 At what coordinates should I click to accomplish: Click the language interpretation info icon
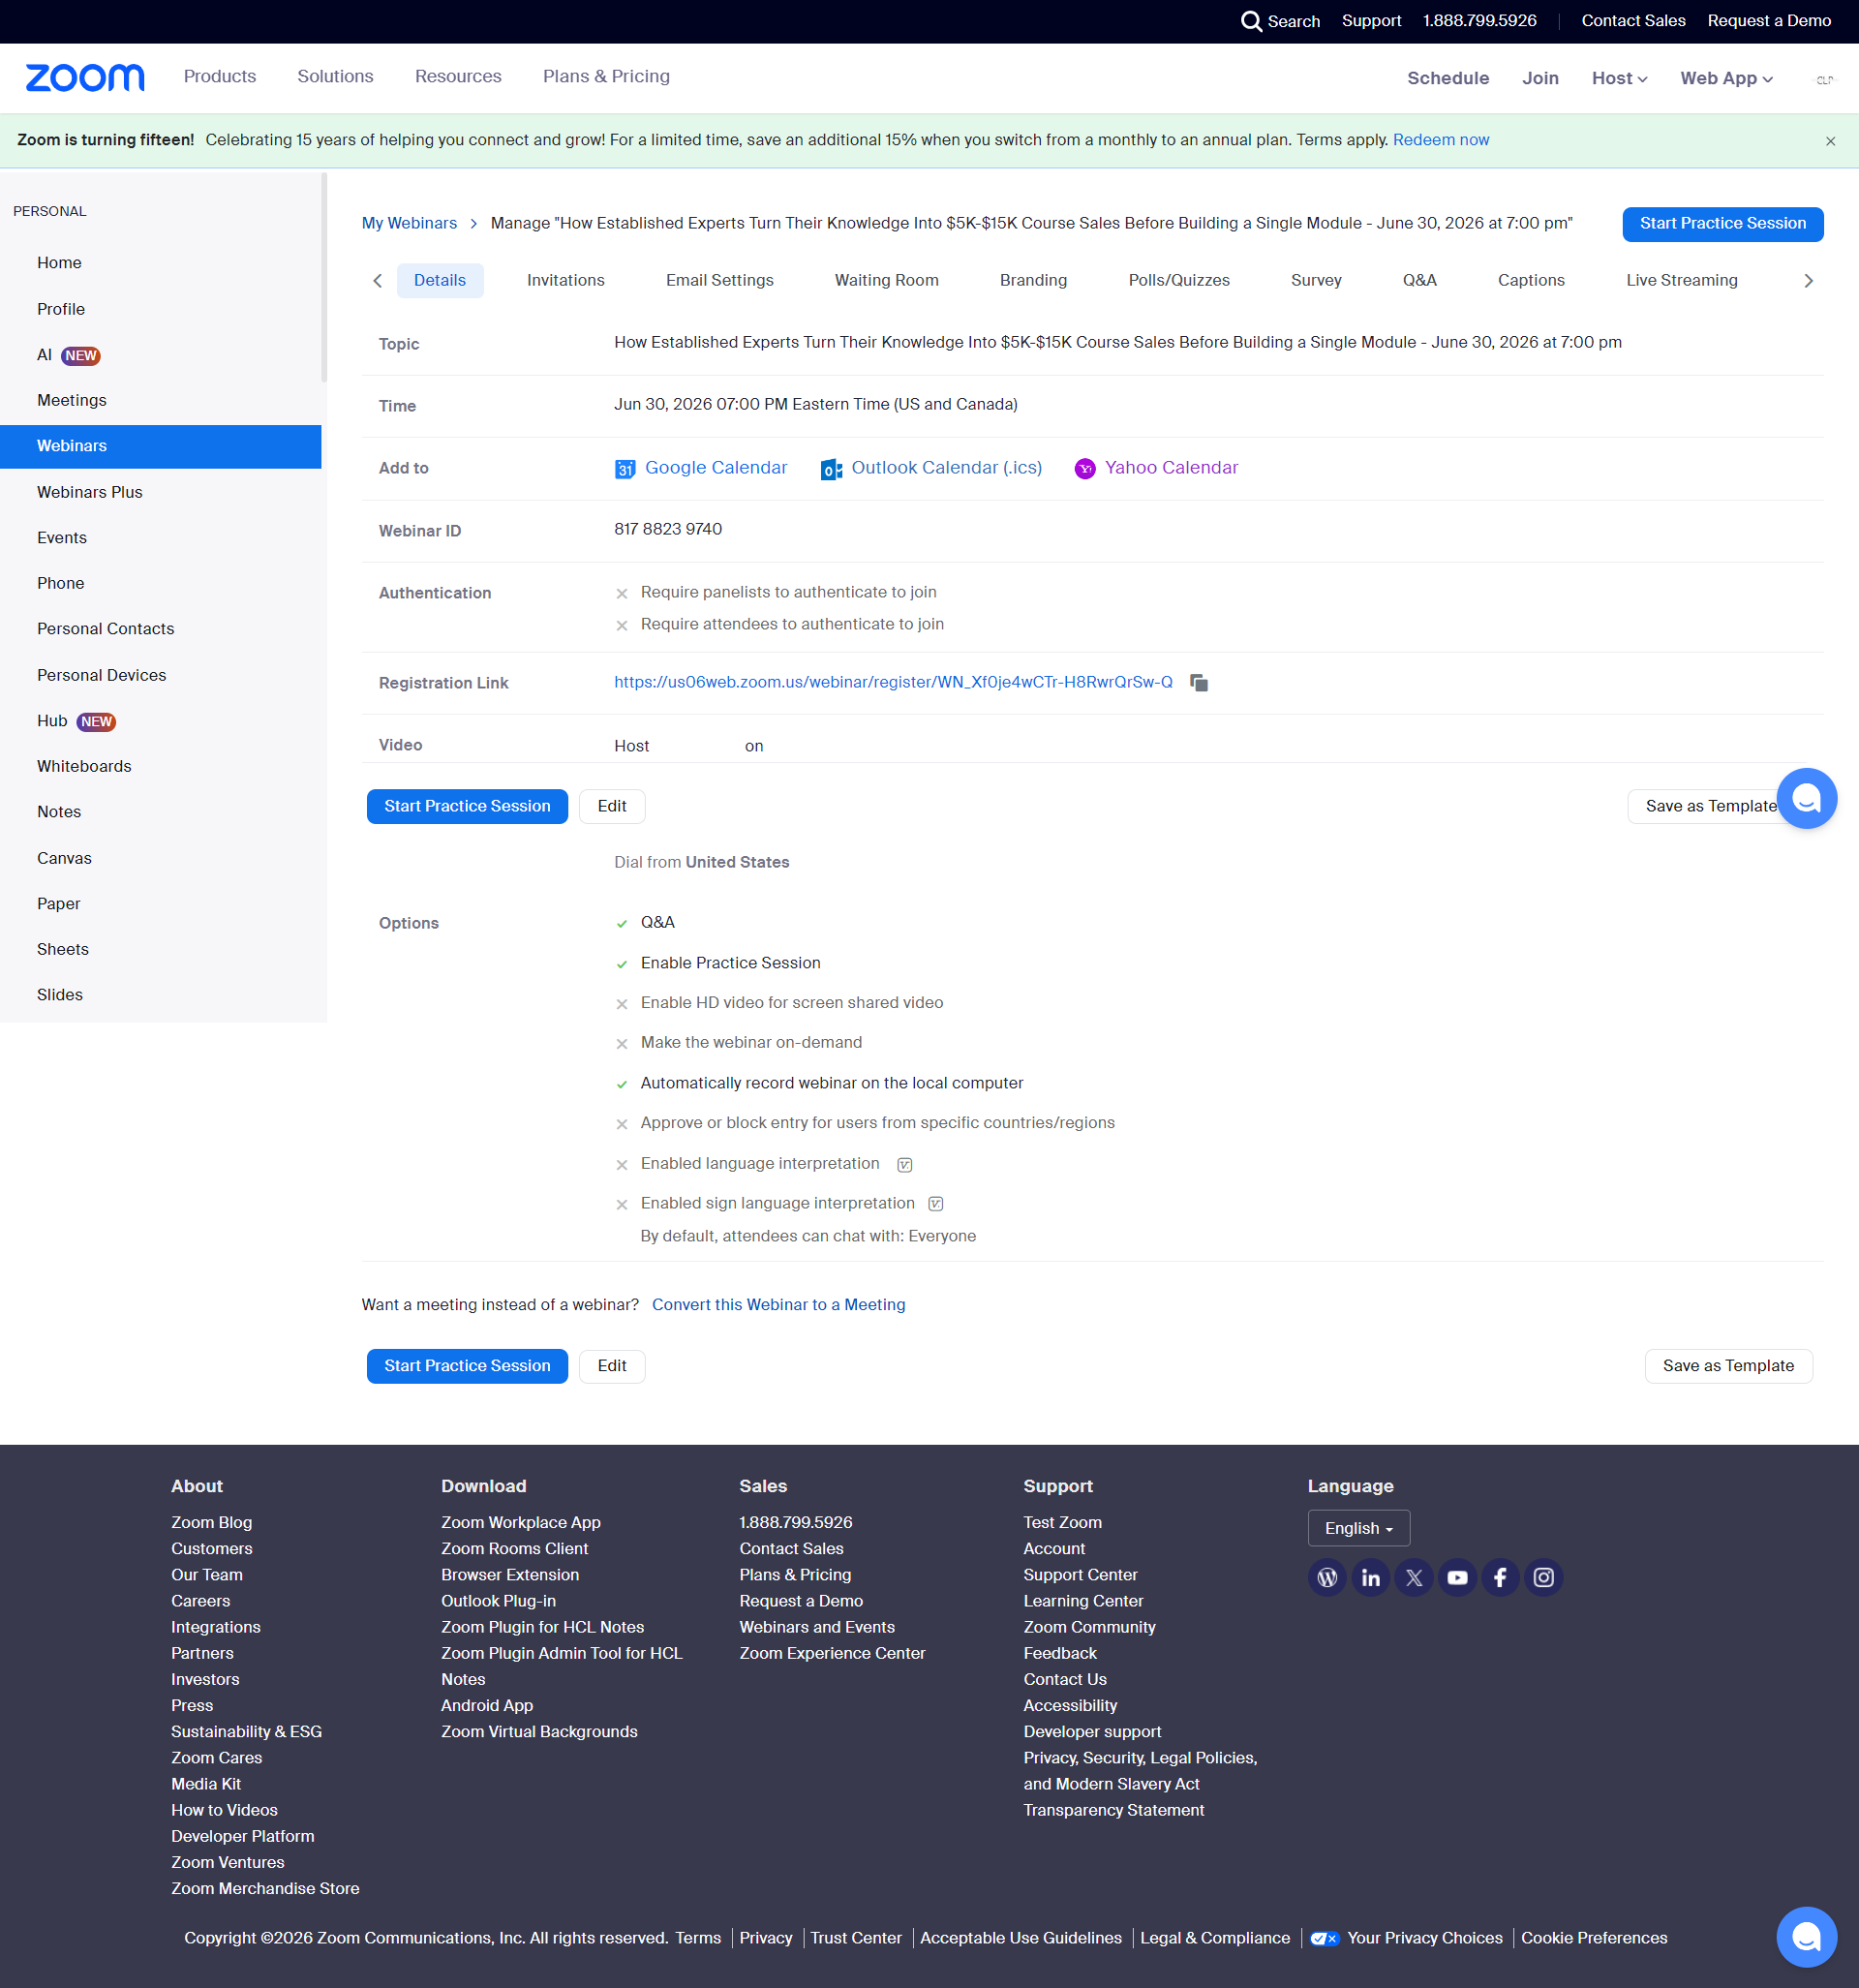coord(905,1164)
